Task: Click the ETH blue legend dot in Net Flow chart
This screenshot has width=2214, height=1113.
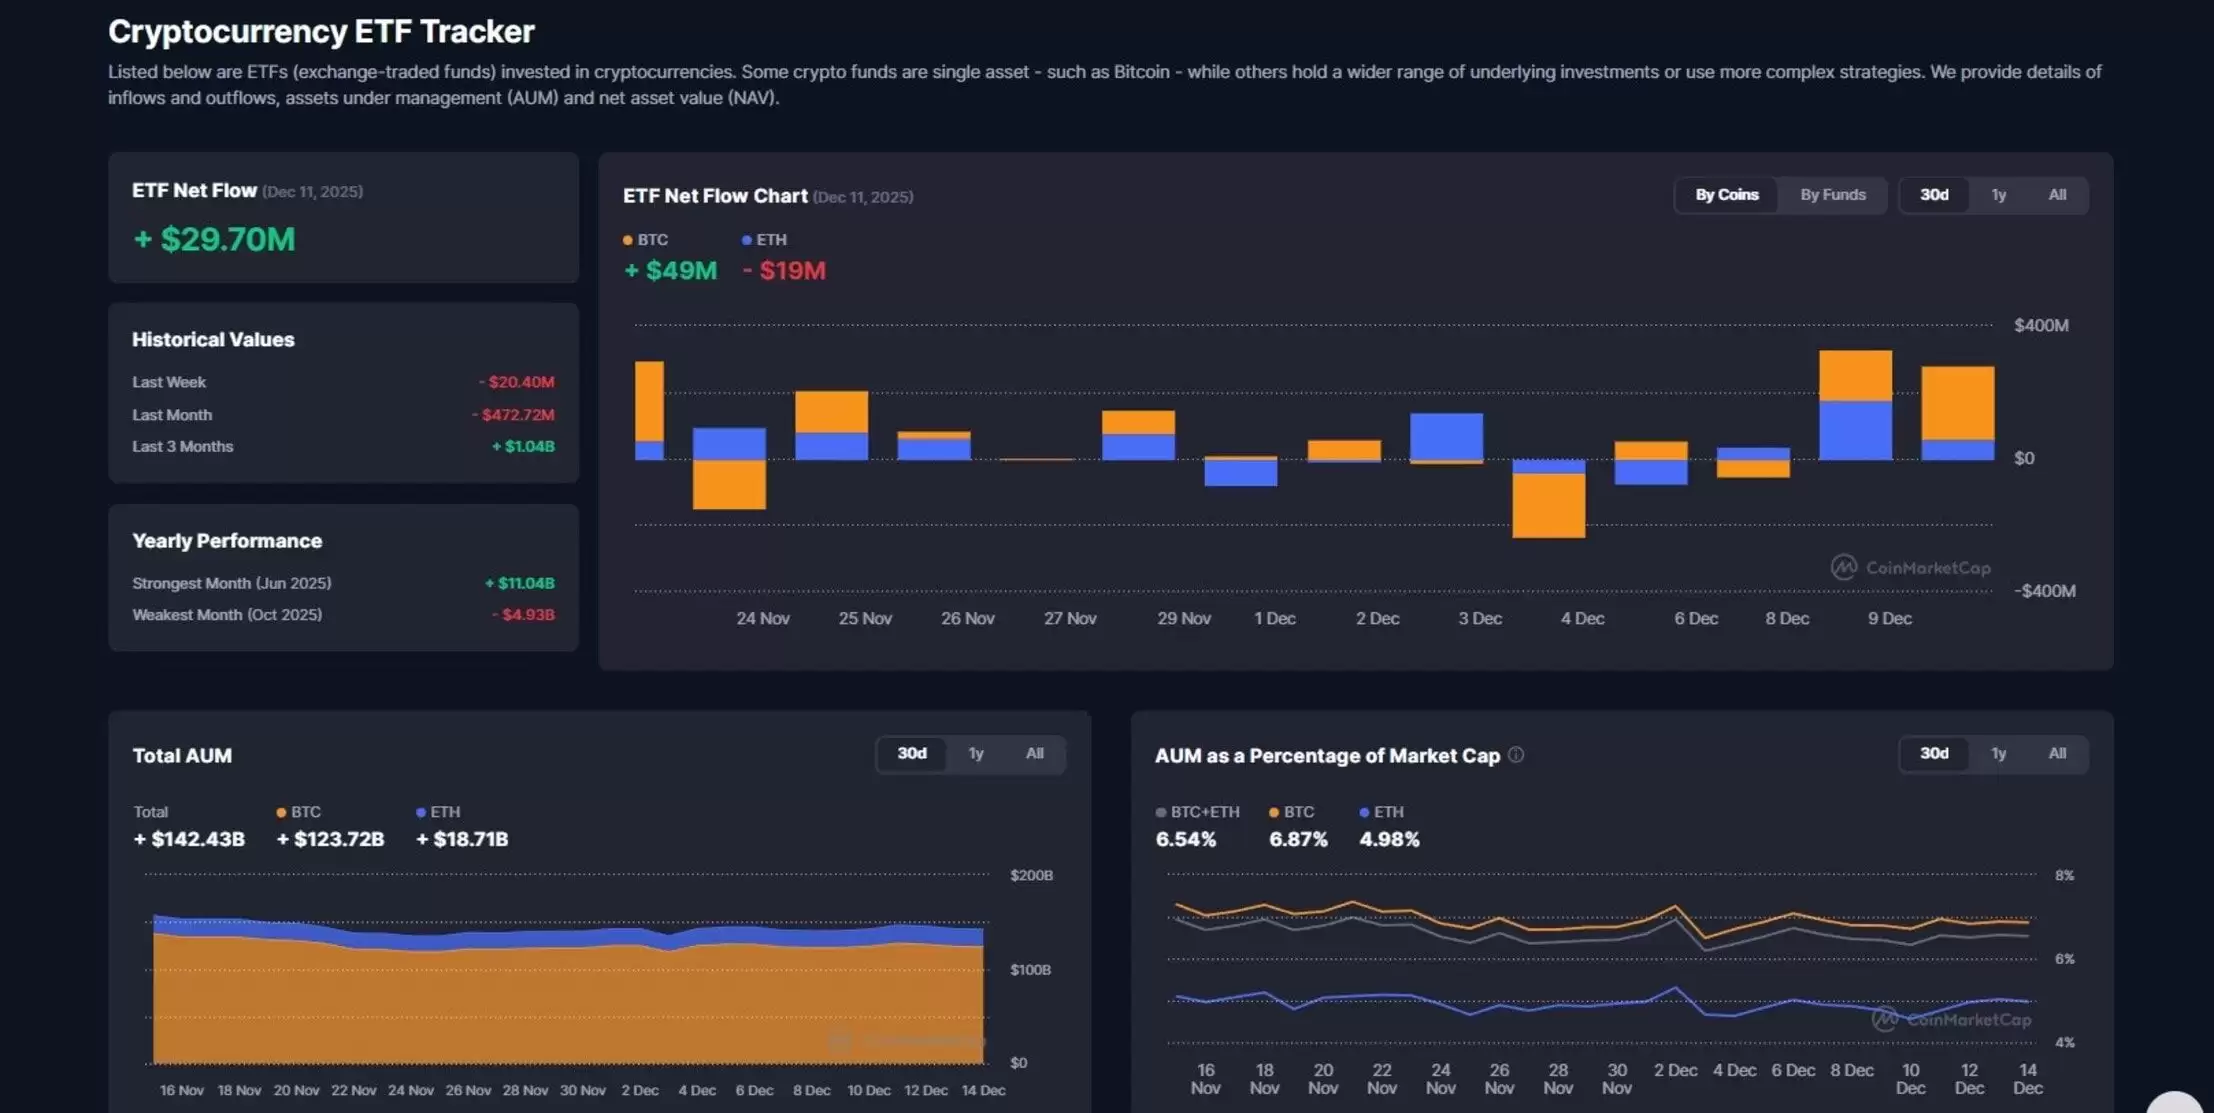Action: (746, 240)
